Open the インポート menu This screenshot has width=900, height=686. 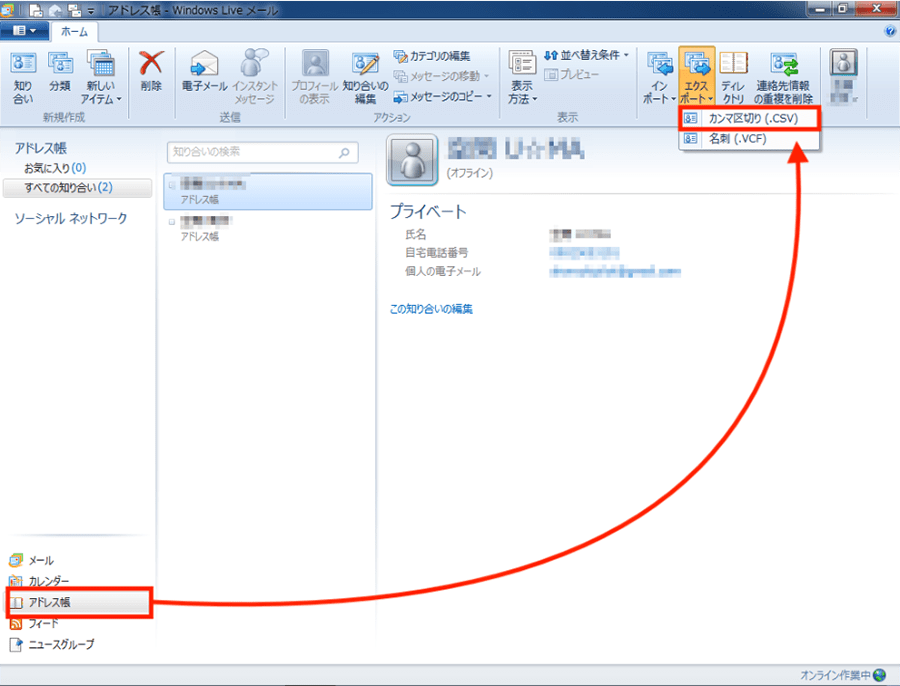pyautogui.click(x=659, y=78)
